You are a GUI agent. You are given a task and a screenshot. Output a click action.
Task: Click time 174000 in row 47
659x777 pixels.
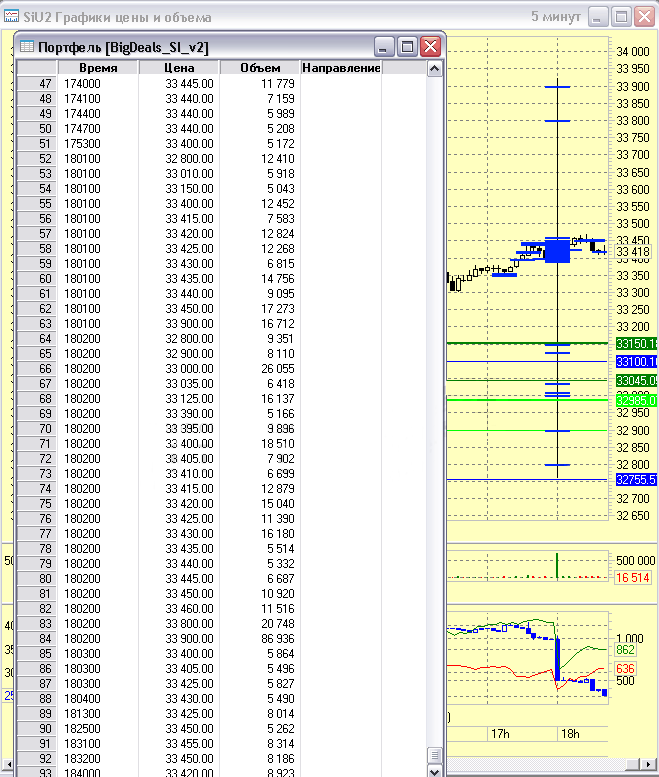coord(82,83)
